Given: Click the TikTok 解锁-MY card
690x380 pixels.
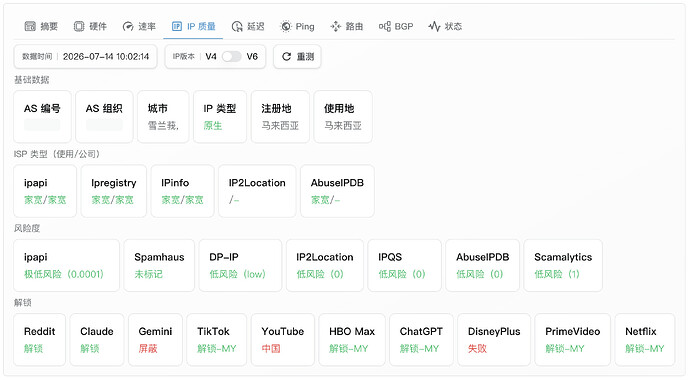Looking at the screenshot, I should [217, 340].
